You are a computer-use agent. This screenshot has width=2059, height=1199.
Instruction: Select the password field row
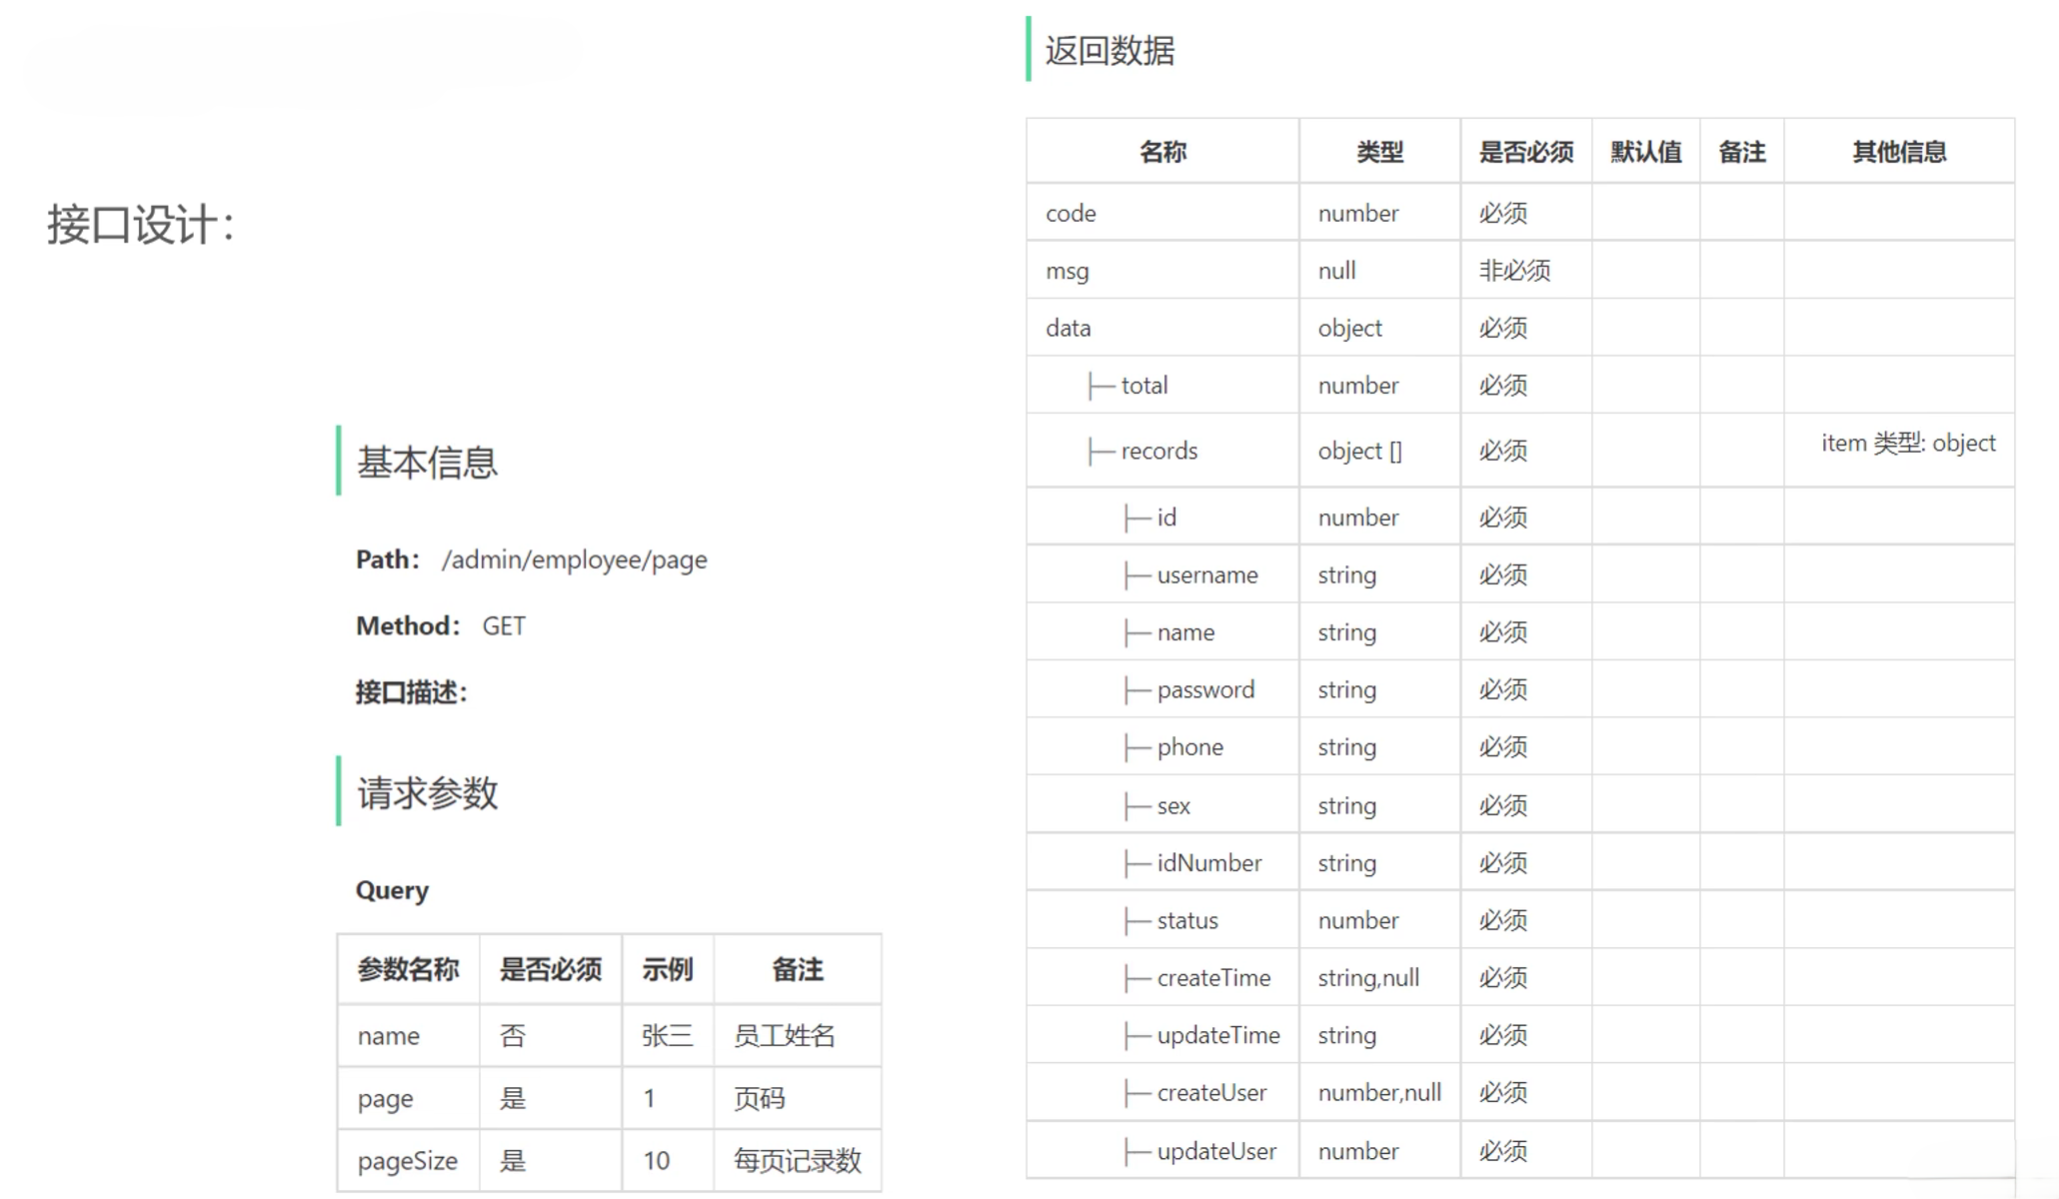pyautogui.click(x=1205, y=690)
